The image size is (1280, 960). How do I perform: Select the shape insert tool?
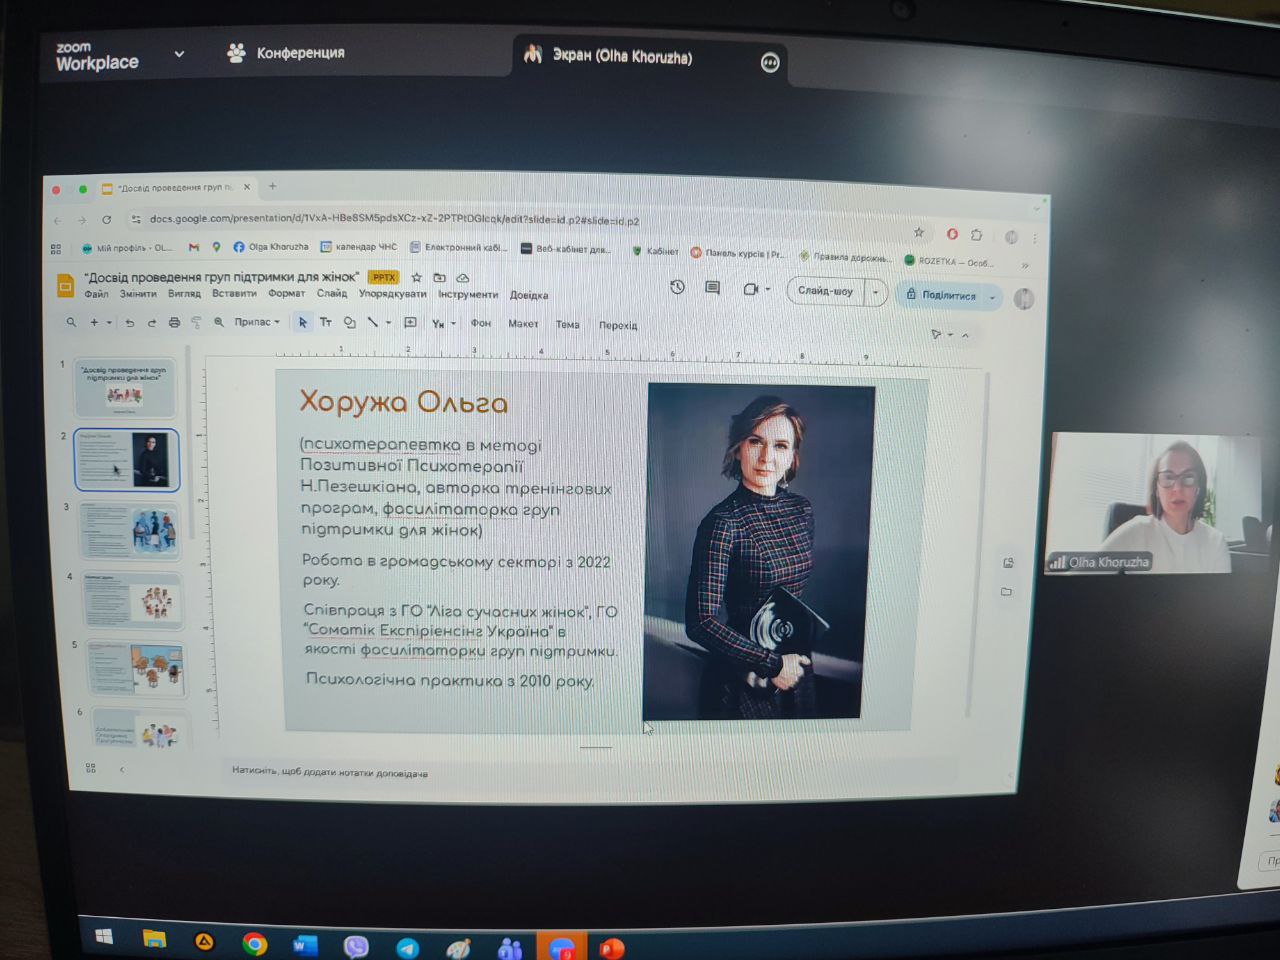pyautogui.click(x=349, y=323)
